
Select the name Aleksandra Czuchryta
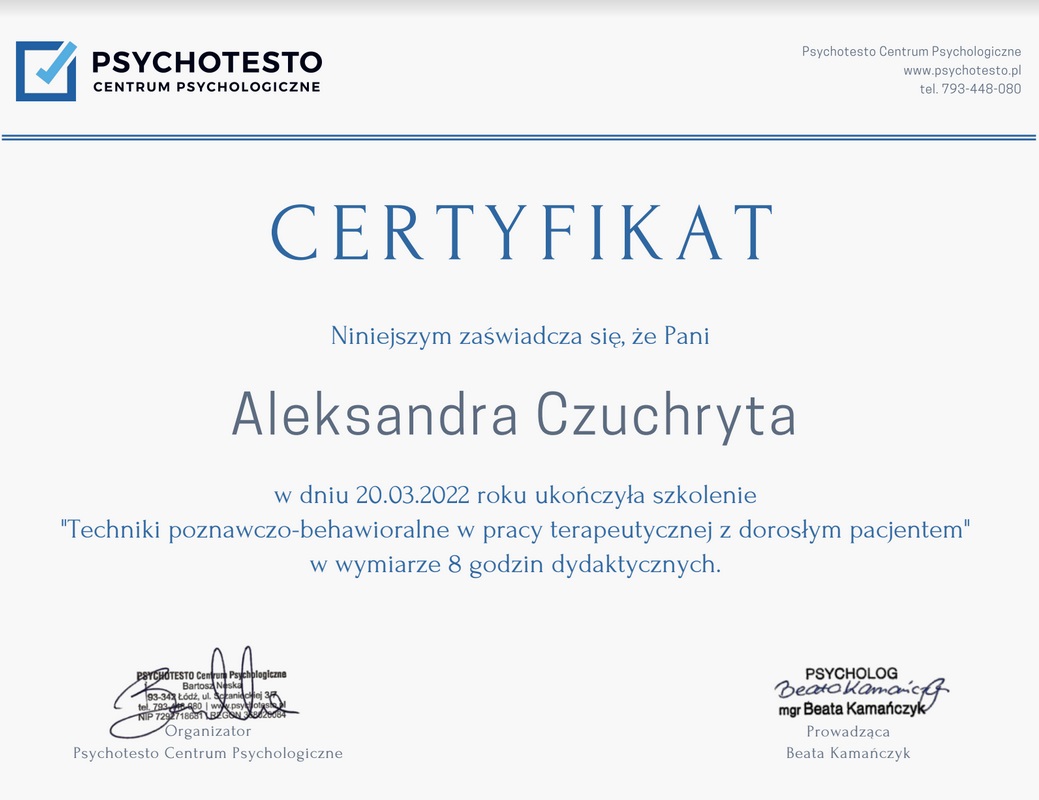click(514, 415)
